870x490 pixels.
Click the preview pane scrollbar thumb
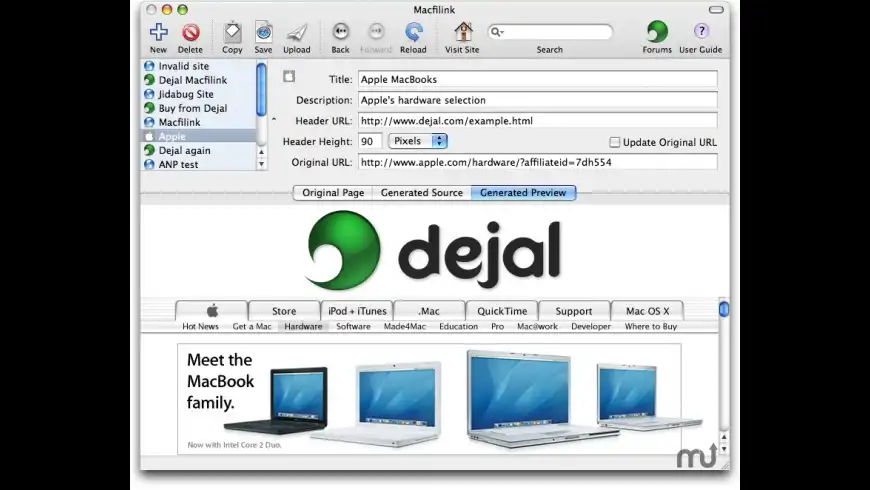(x=724, y=309)
